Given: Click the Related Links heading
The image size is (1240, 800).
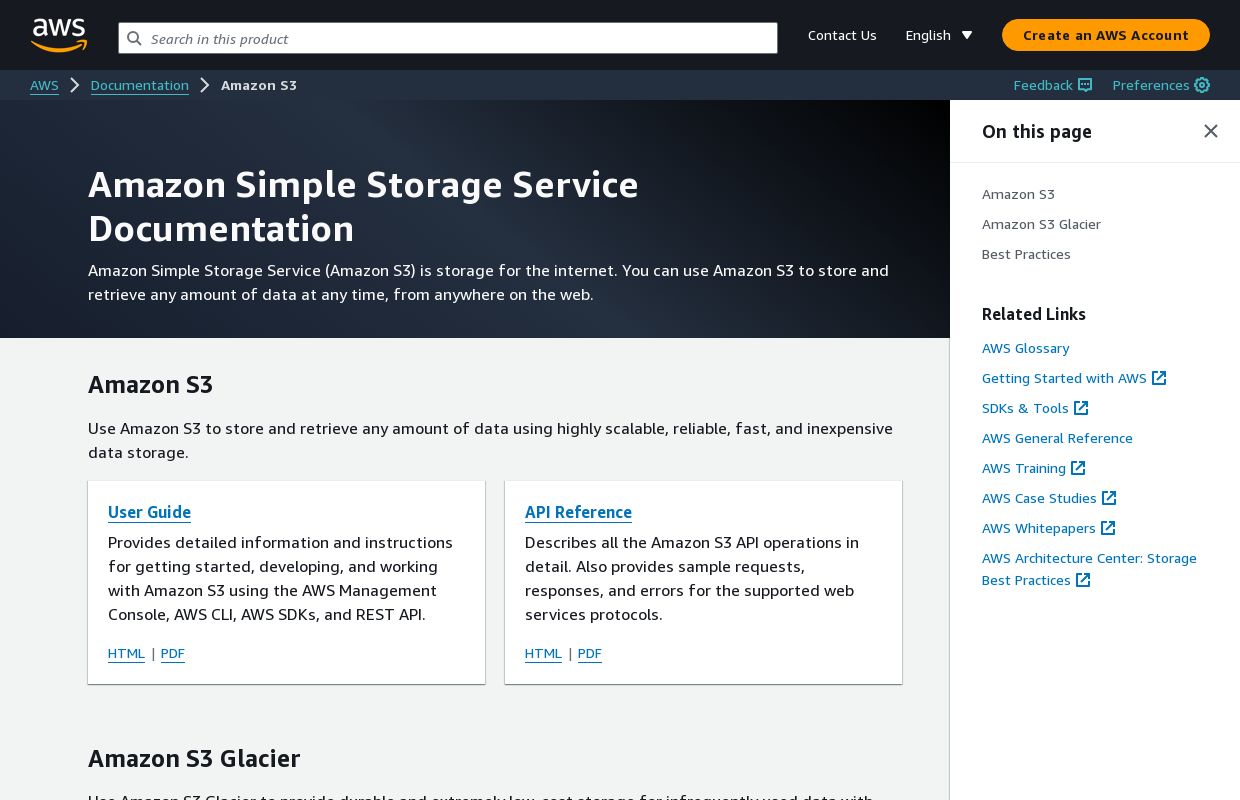Looking at the screenshot, I should click(1033, 314).
